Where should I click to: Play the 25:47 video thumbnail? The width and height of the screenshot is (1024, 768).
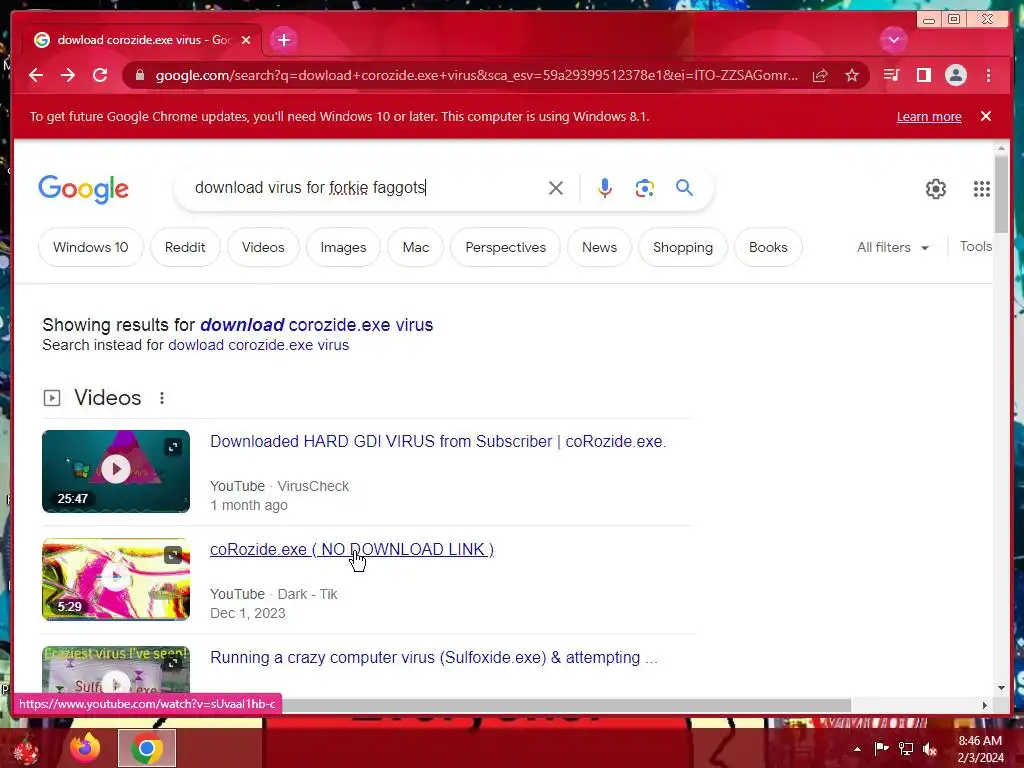tap(116, 471)
